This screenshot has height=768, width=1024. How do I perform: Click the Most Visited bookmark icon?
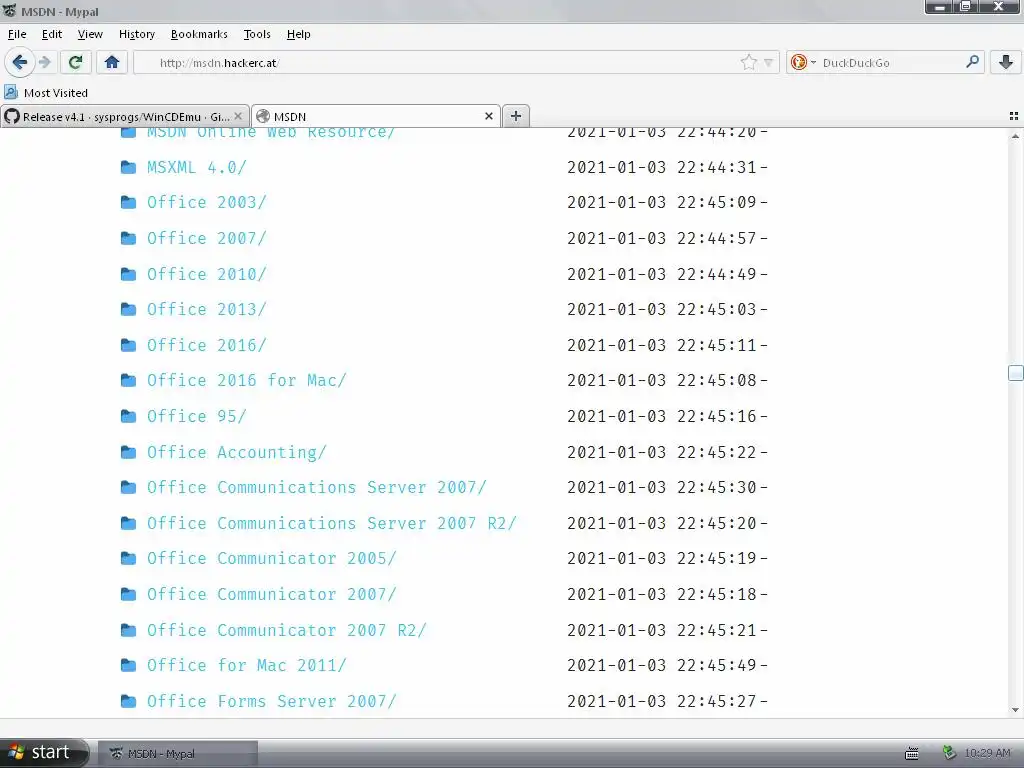click(x=11, y=92)
